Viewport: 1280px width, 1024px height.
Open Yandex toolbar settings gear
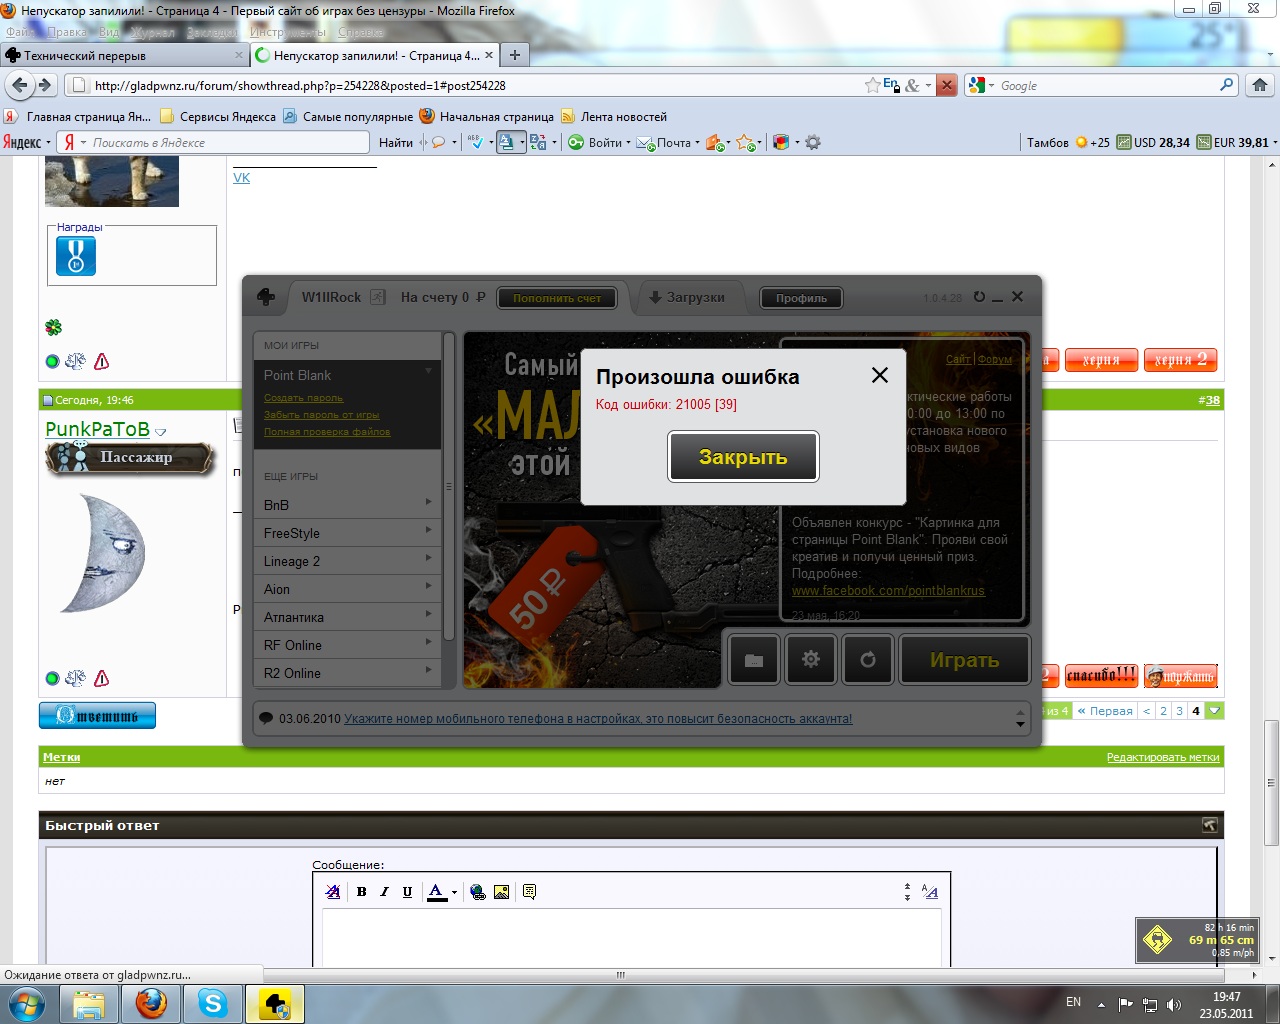[x=813, y=143]
